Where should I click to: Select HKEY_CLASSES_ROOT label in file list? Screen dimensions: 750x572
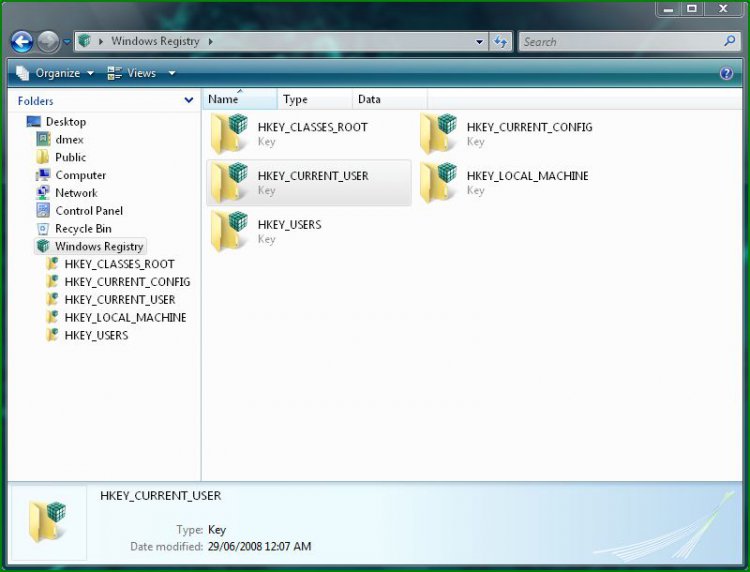pyautogui.click(x=312, y=127)
